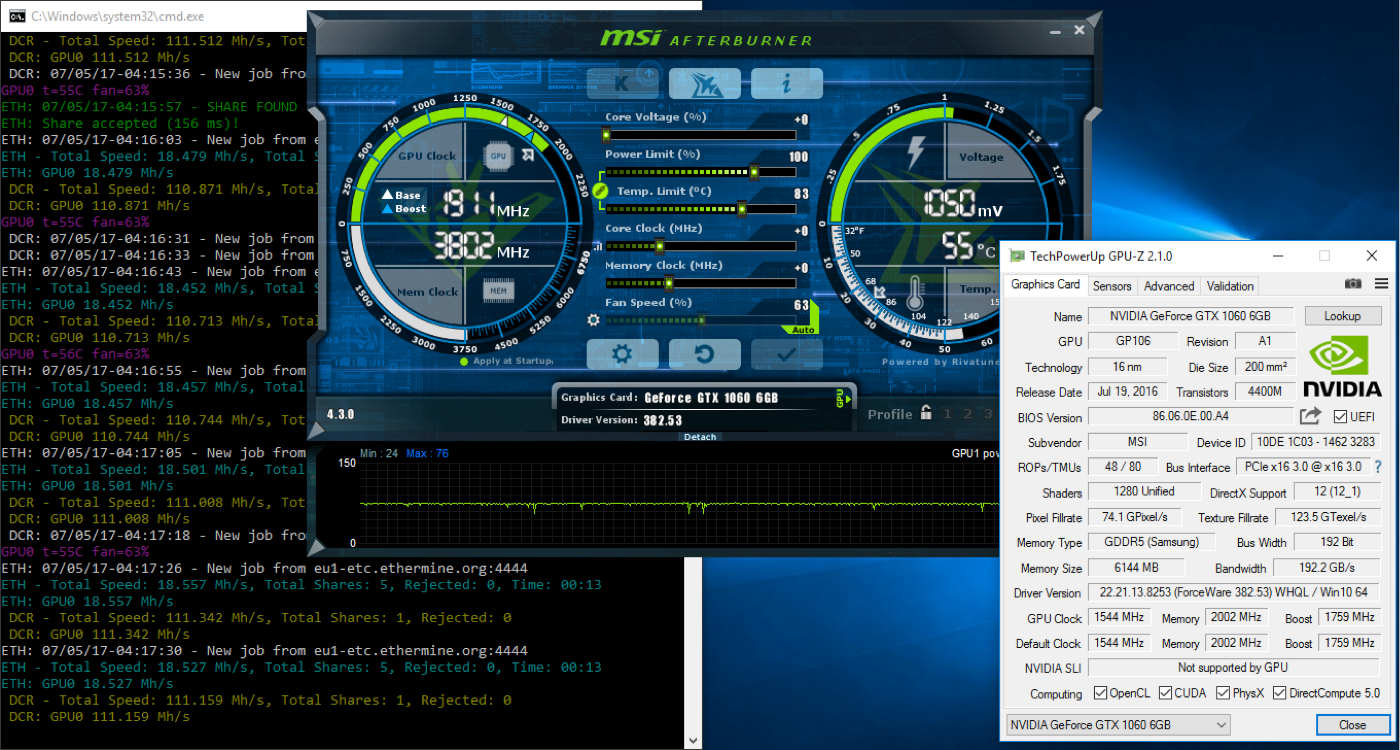The width and height of the screenshot is (1400, 750).
Task: Click the BIOS Version field in GPU-Z
Action: coord(1191,417)
